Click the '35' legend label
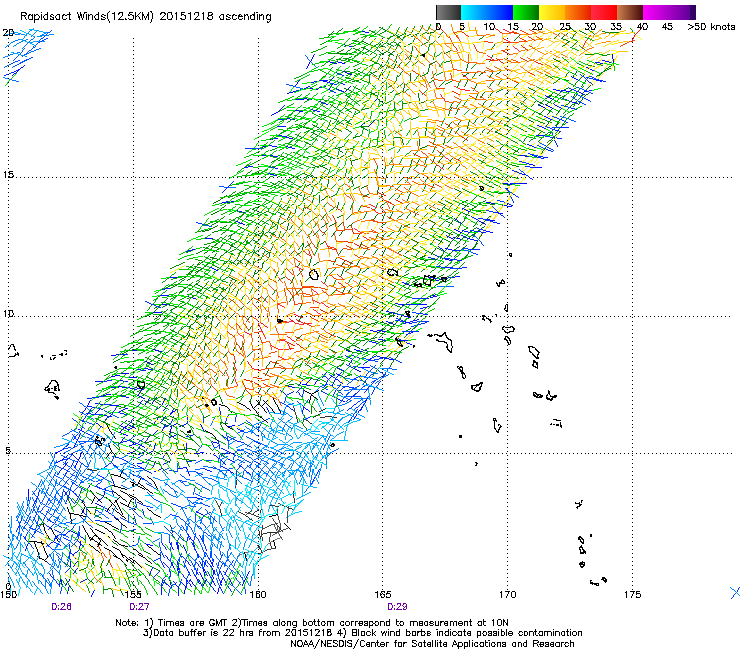Image resolution: width=740 pixels, height=650 pixels. click(616, 27)
